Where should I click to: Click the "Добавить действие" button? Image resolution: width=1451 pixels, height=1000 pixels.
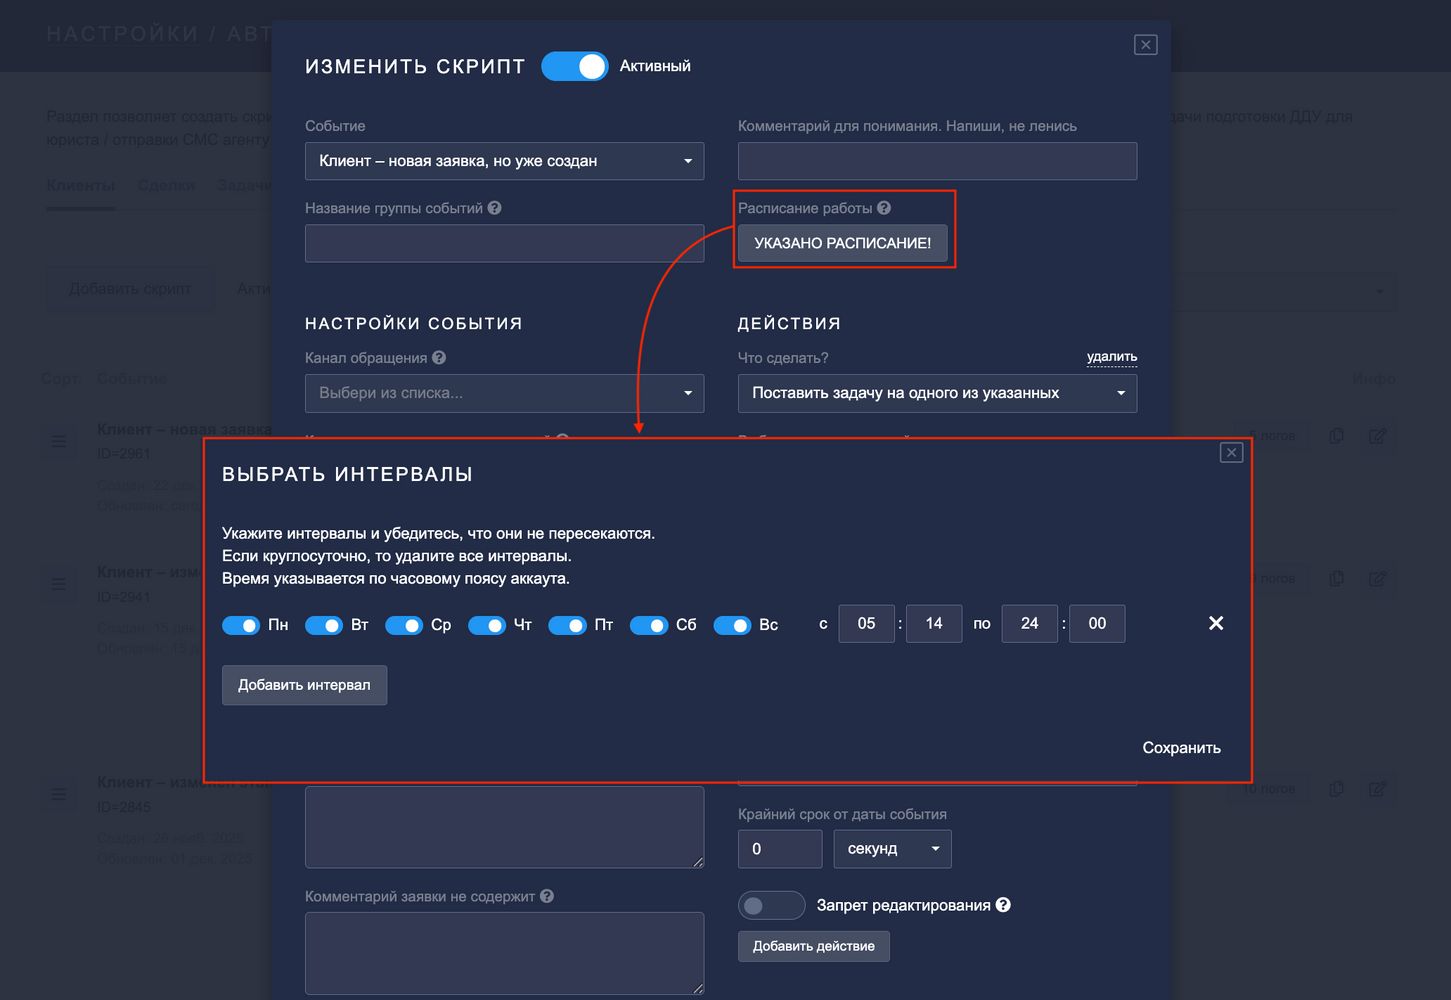[814, 946]
